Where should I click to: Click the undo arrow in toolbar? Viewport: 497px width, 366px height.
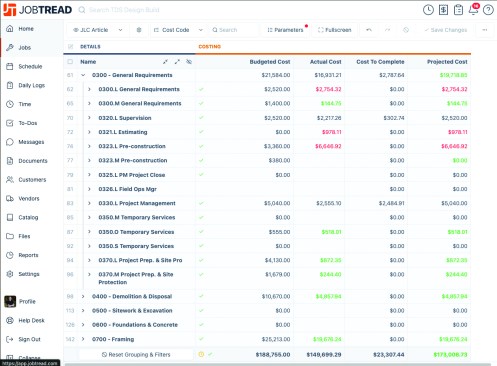coord(369,30)
